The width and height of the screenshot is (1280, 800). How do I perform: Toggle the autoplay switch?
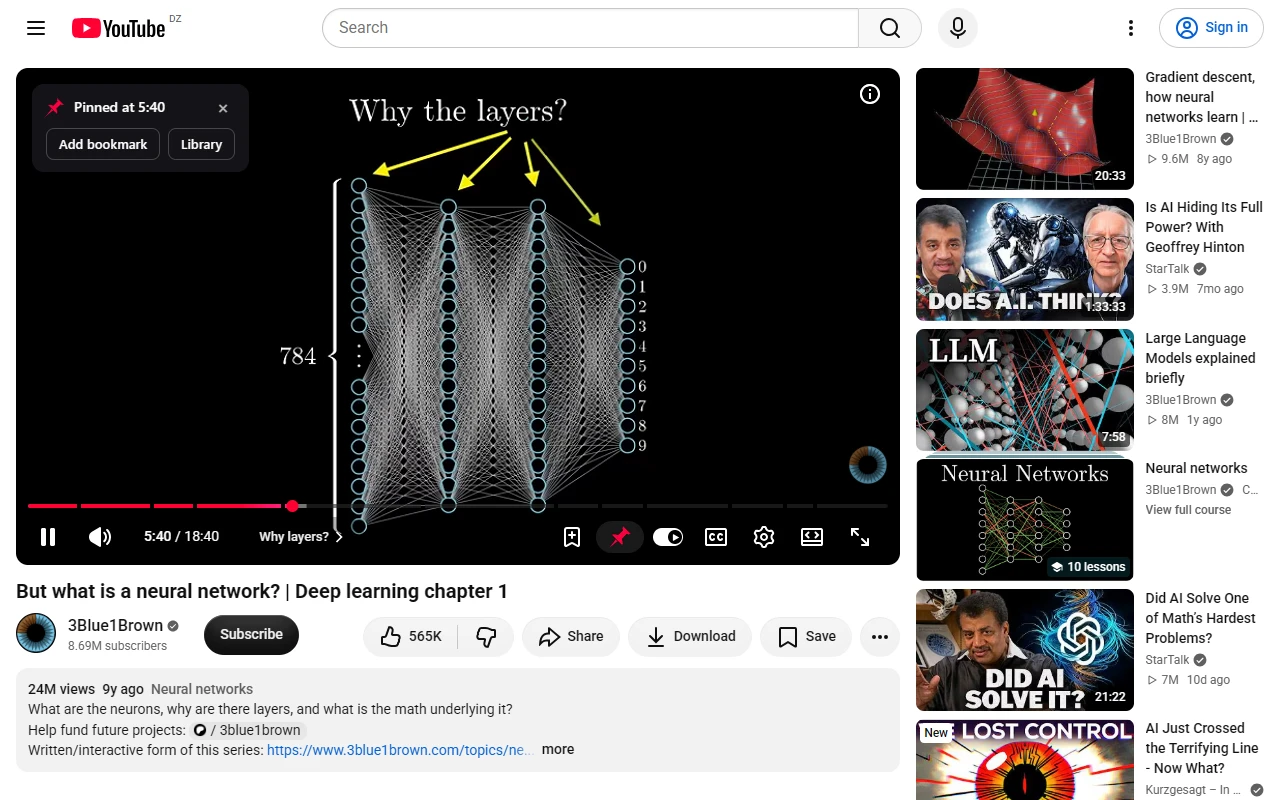tap(668, 537)
